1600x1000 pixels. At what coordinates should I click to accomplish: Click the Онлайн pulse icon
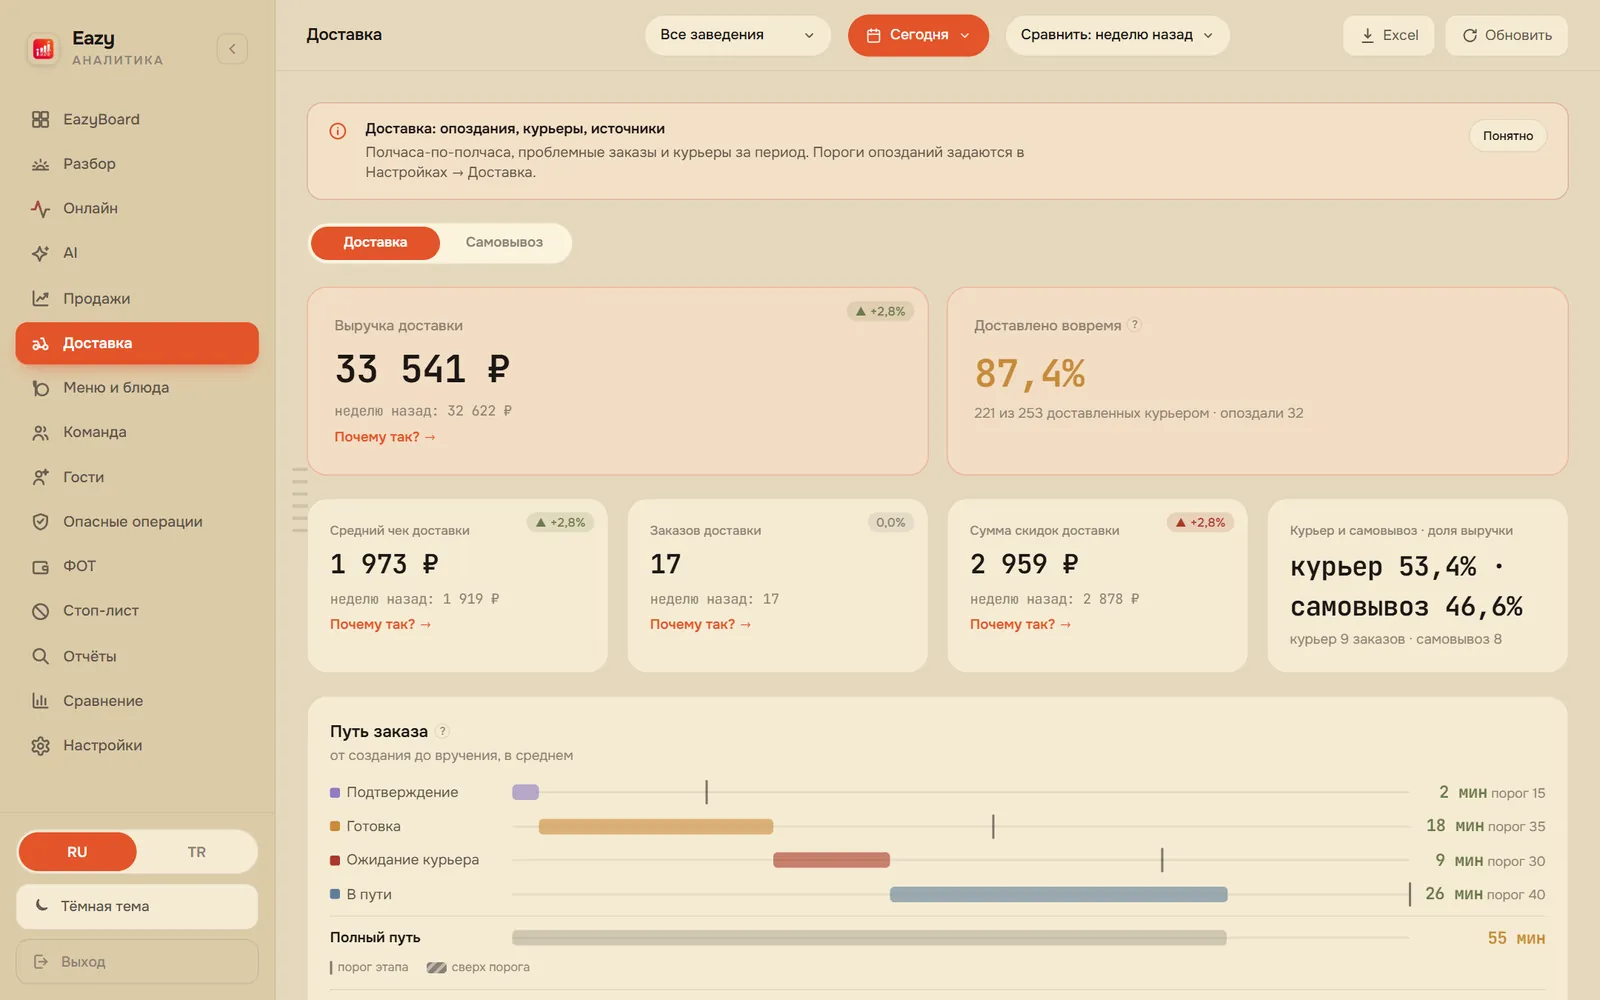pos(40,208)
